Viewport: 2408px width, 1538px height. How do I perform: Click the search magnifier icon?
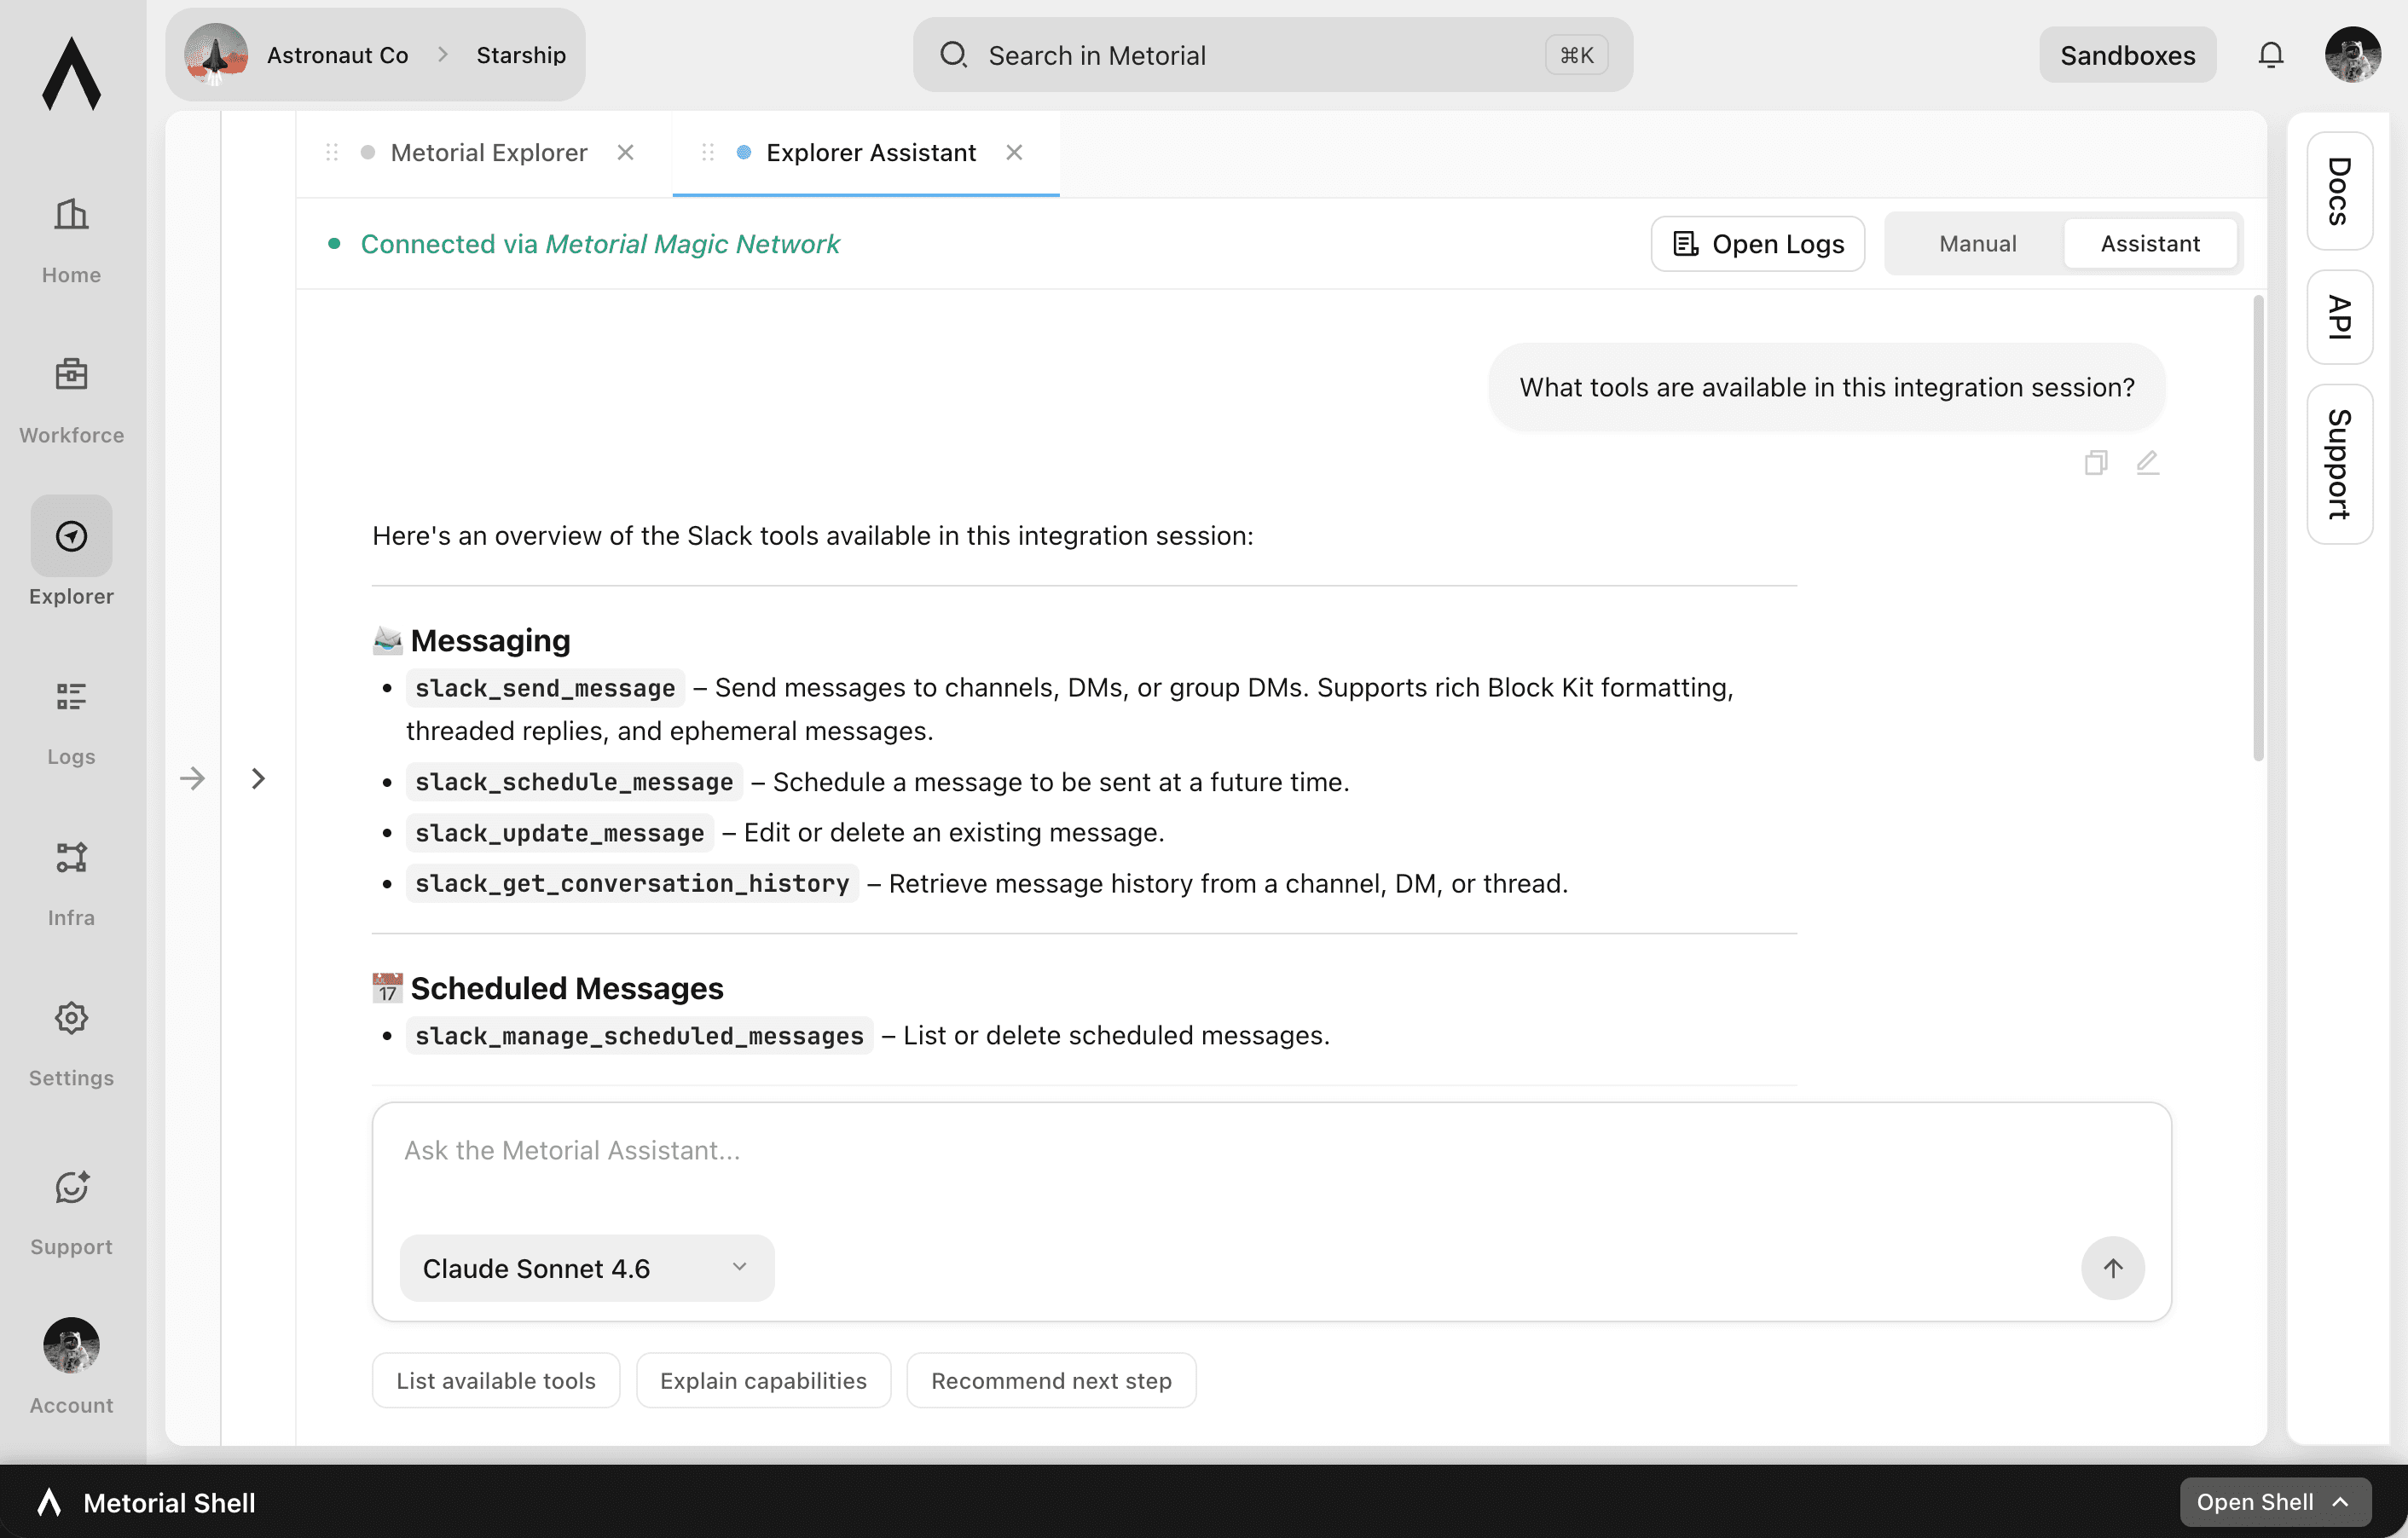[x=953, y=55]
